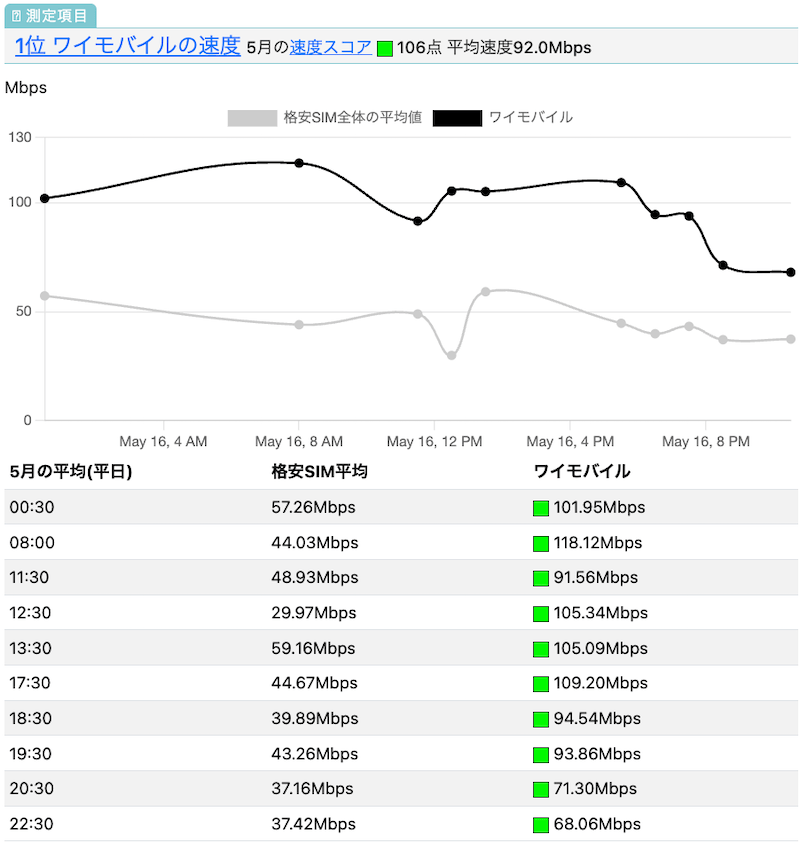The width and height of the screenshot is (800, 851).
Task: Click the green square next to 71.30Mbps
Action: click(541, 790)
